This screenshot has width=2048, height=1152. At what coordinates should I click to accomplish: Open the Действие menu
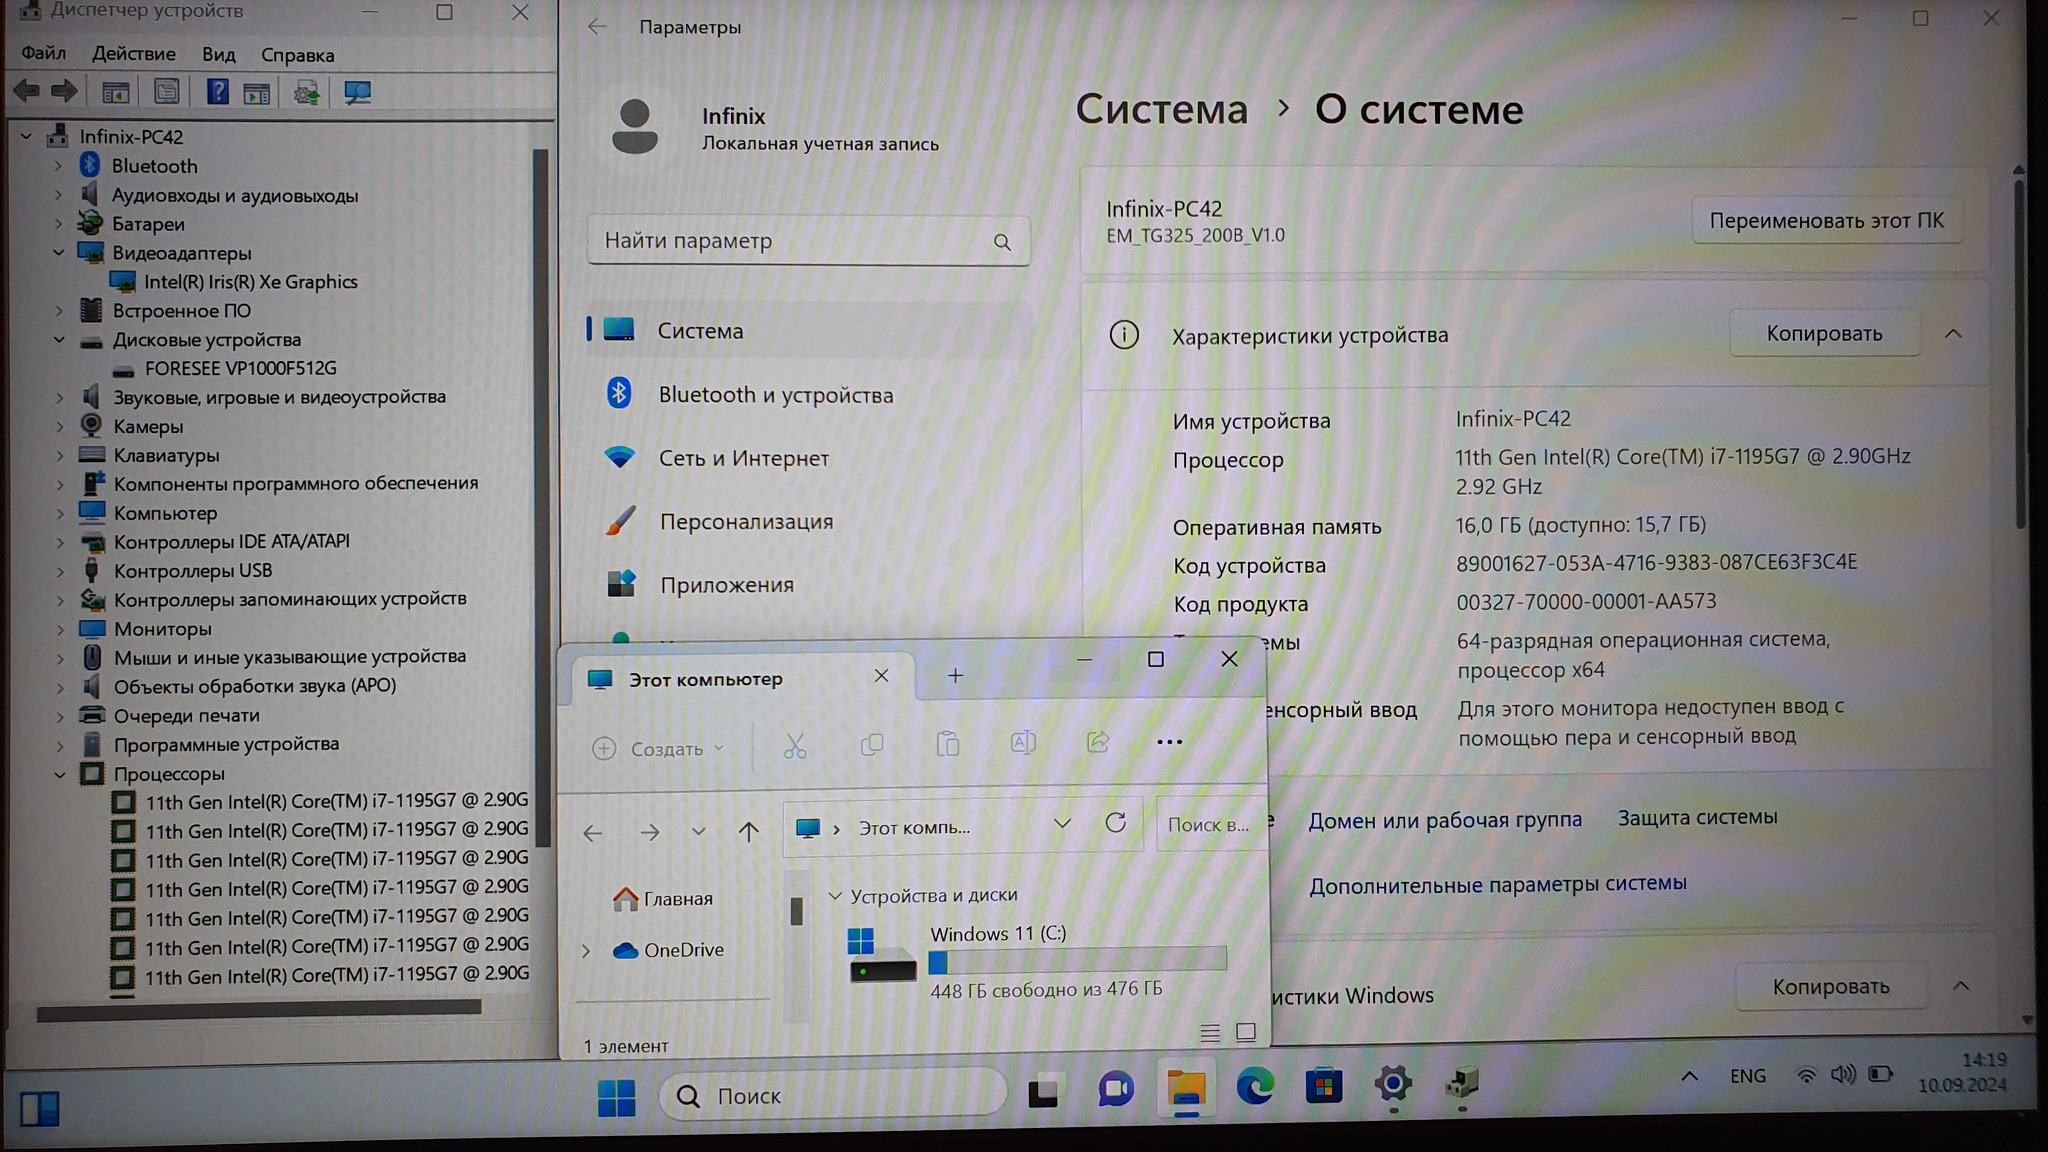[133, 54]
